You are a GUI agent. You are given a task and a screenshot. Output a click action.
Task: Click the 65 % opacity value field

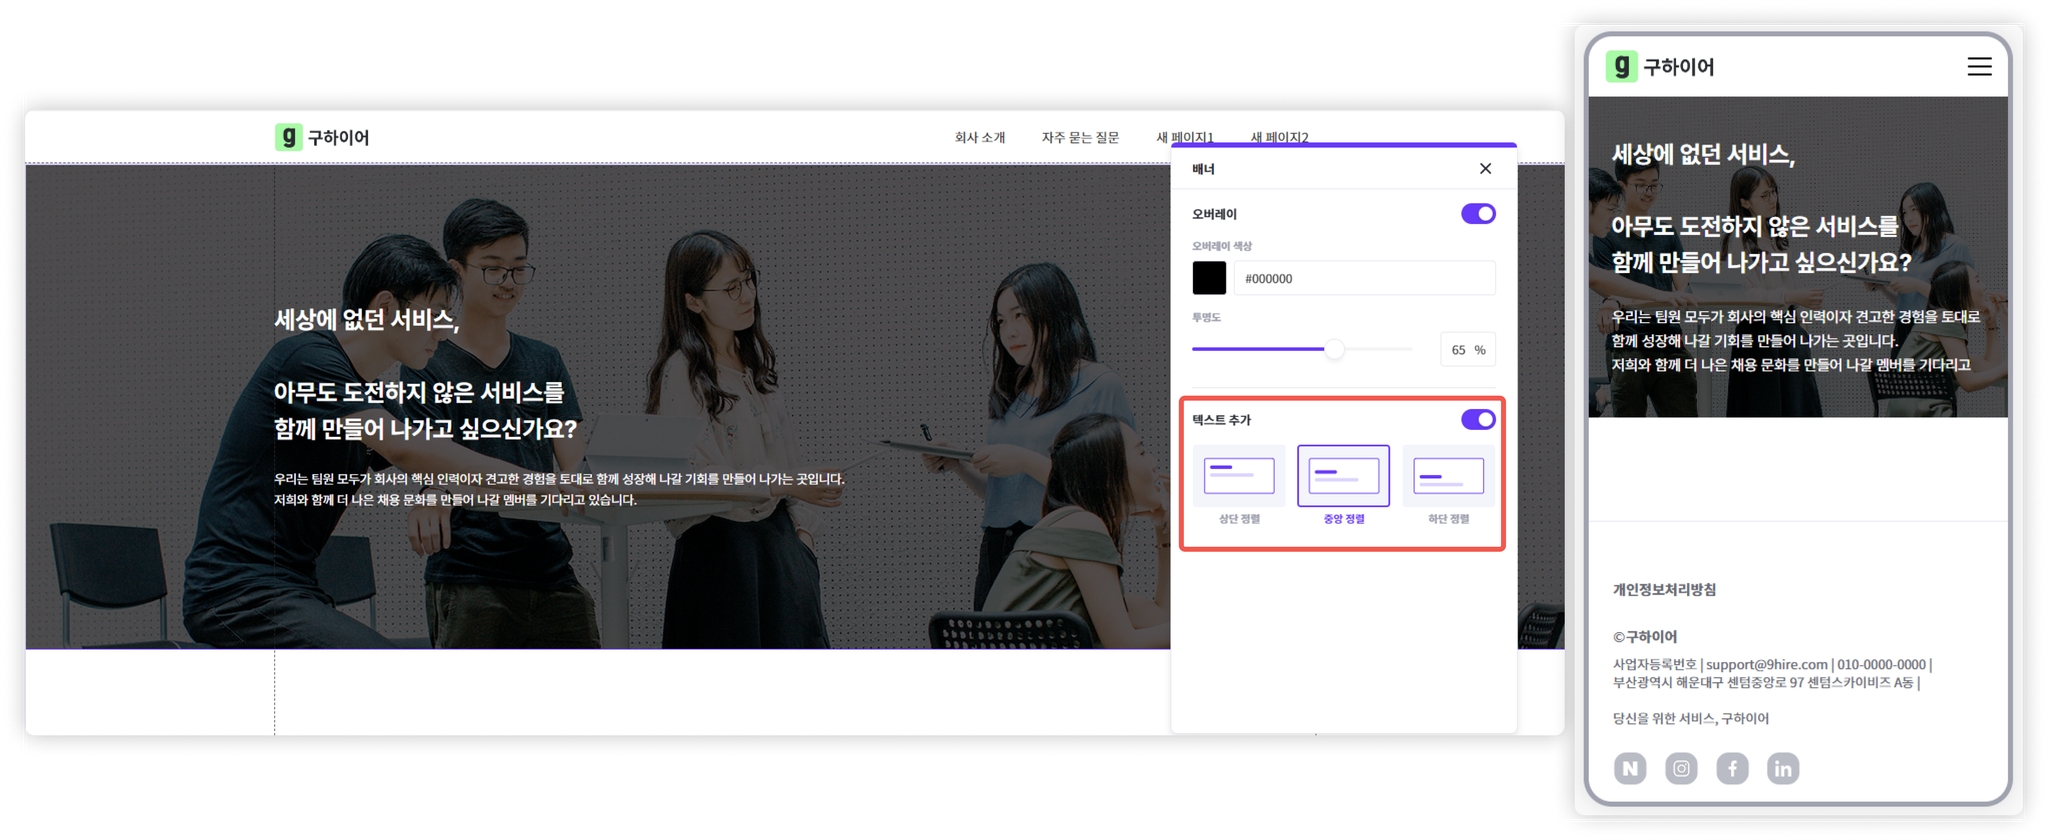pyautogui.click(x=1468, y=350)
